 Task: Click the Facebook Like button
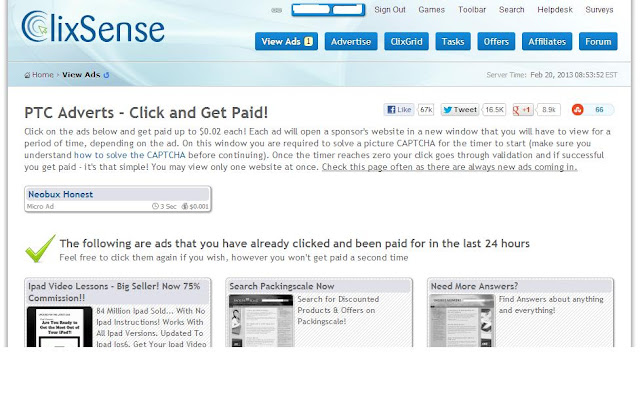click(x=399, y=110)
